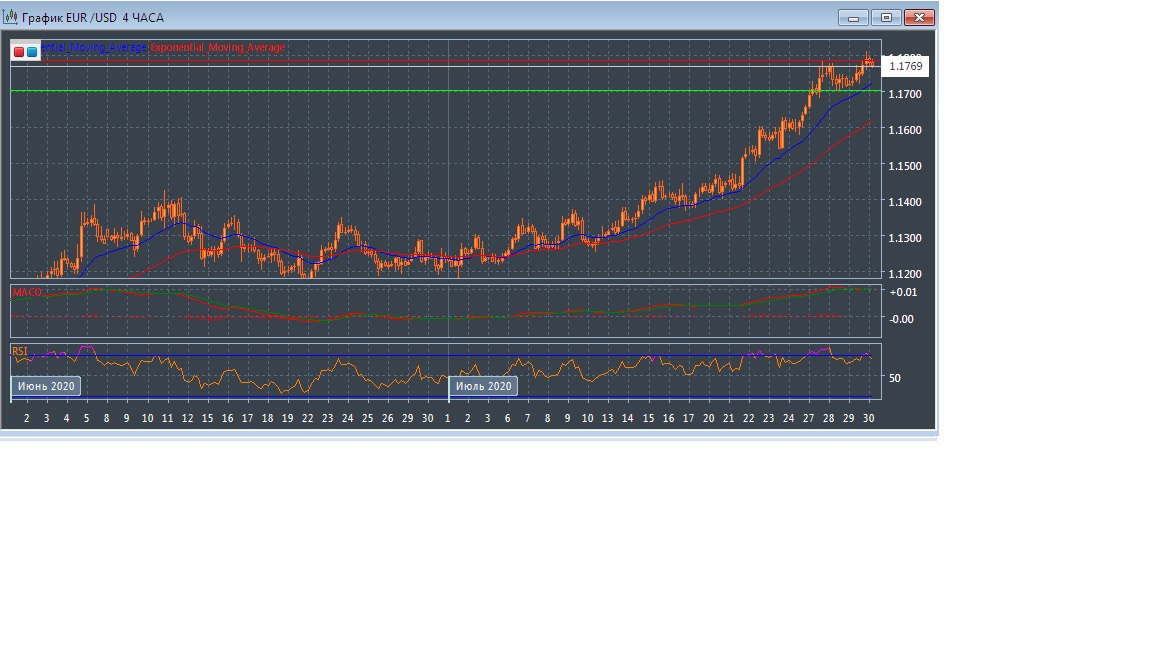Click date 30 at right end of time axis
Screen dimensions: 1152x648
pyautogui.click(x=869, y=418)
